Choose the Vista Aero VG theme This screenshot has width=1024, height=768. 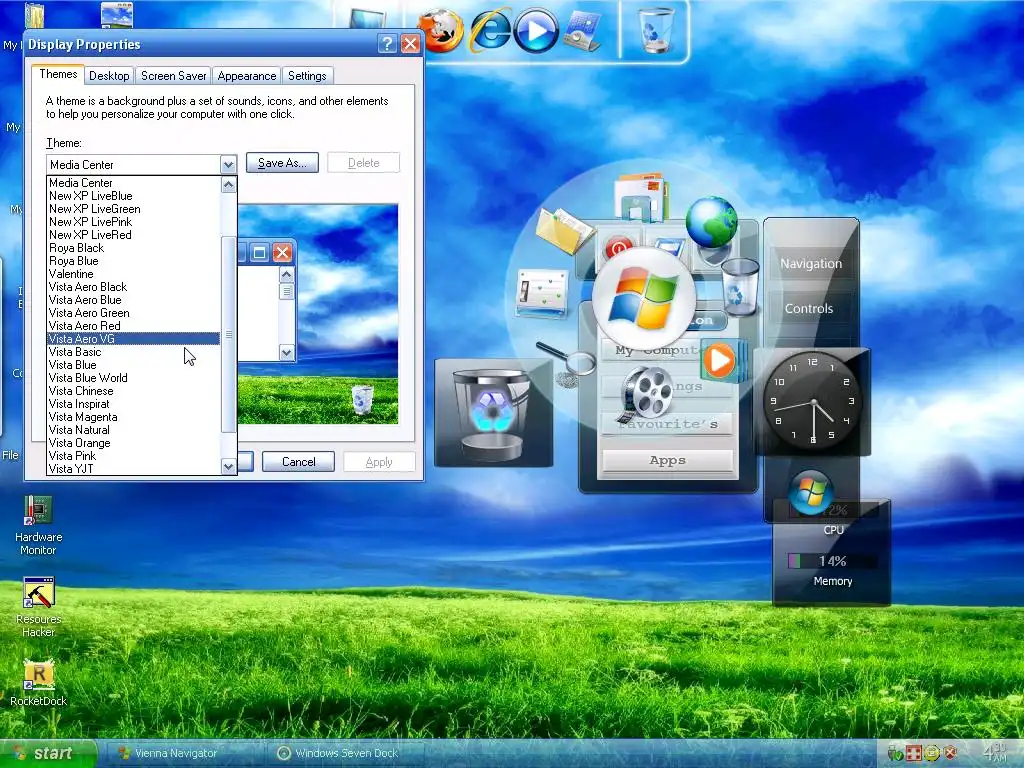(x=133, y=338)
